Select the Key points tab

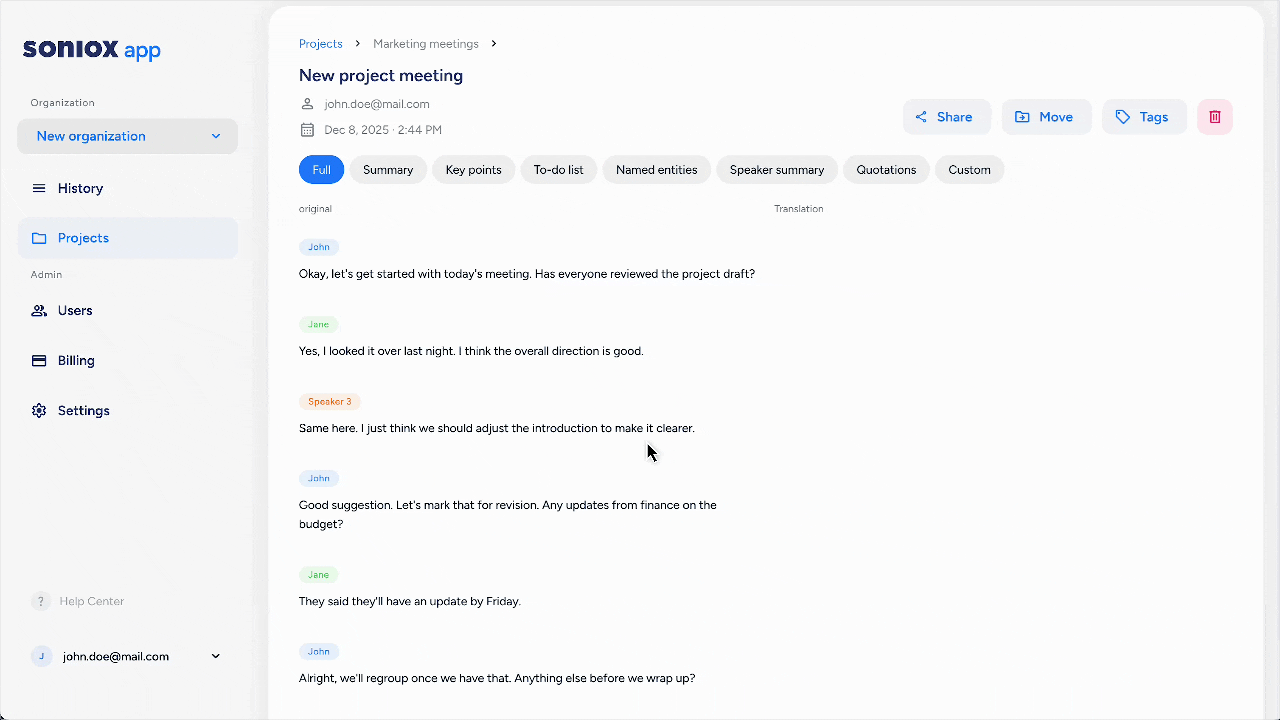(x=473, y=170)
